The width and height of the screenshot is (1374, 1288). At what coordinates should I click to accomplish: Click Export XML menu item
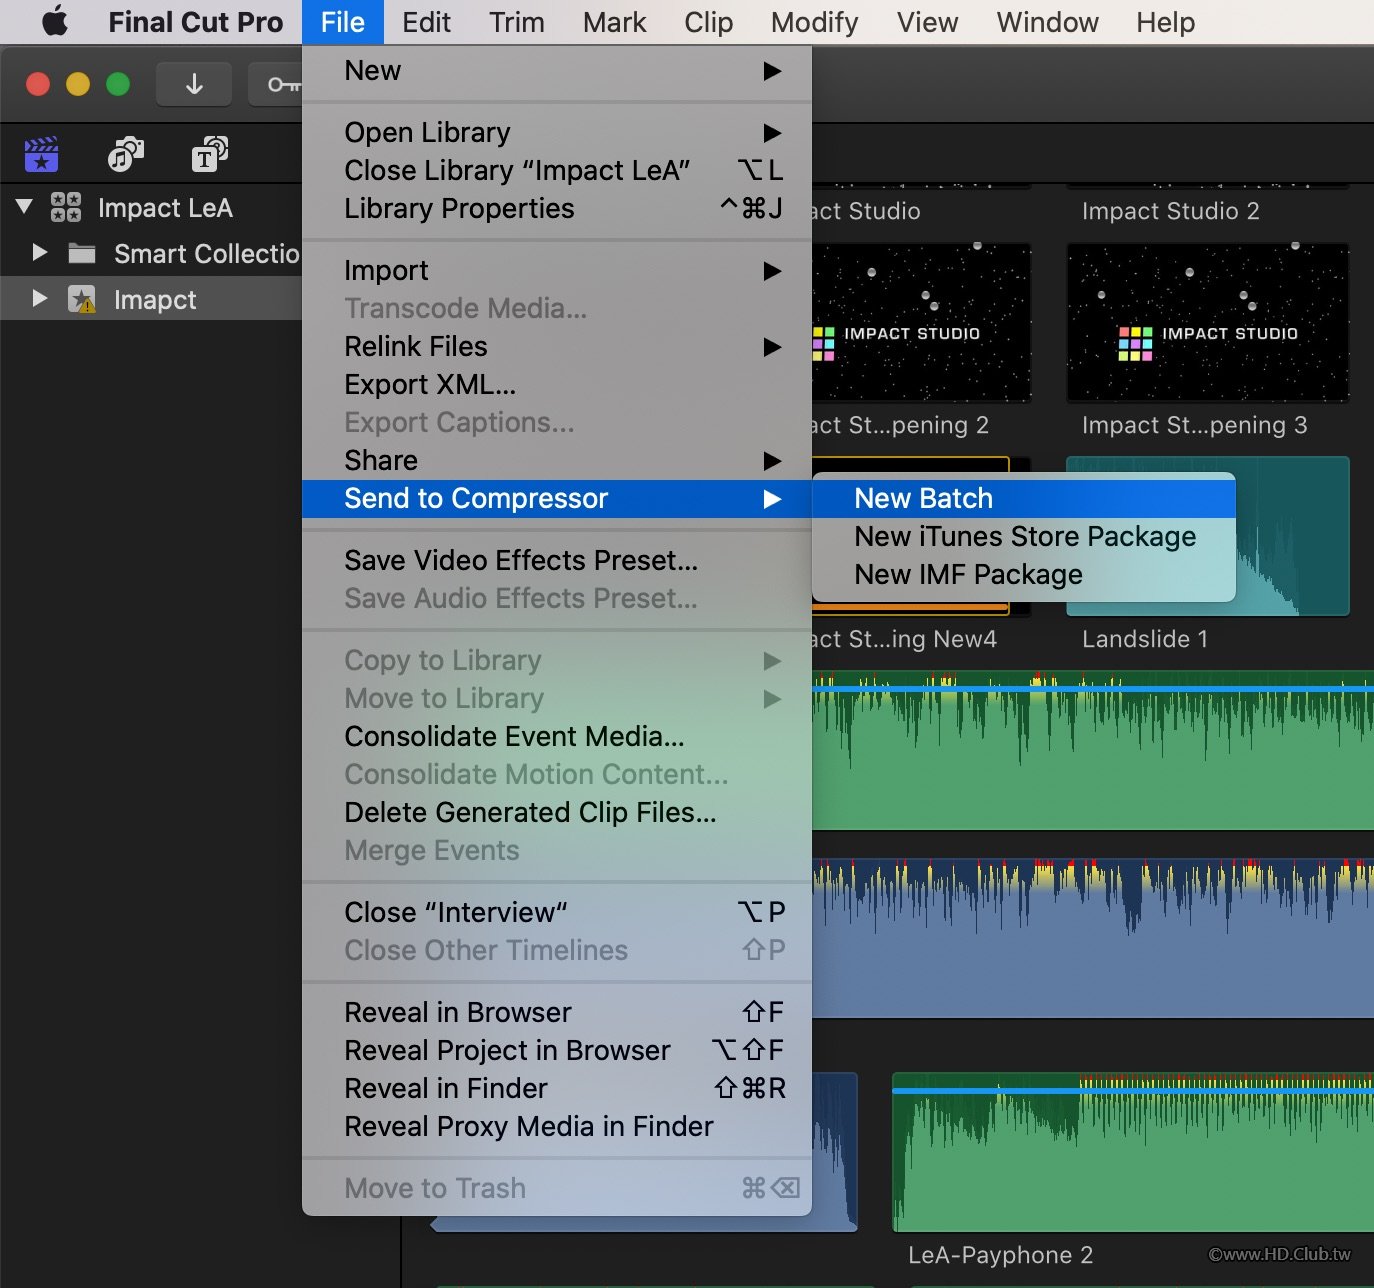point(430,384)
